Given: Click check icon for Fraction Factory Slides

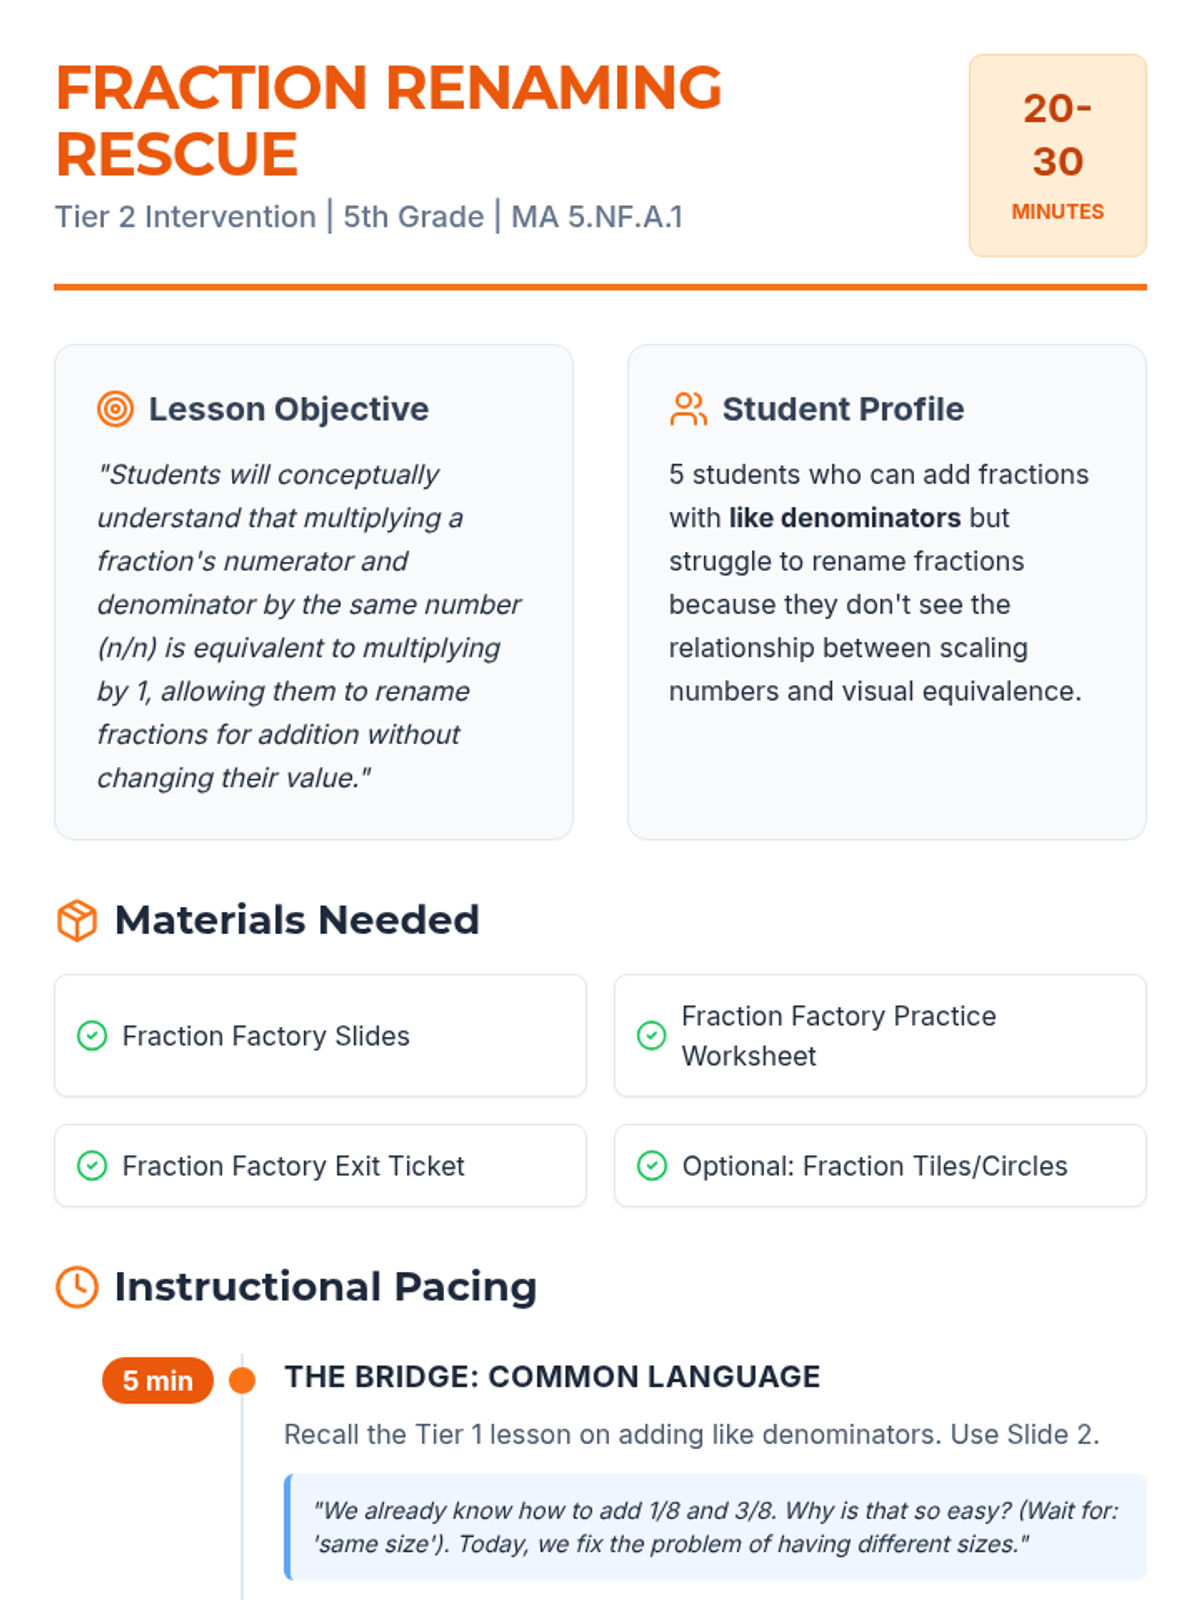Looking at the screenshot, I should pos(92,1036).
